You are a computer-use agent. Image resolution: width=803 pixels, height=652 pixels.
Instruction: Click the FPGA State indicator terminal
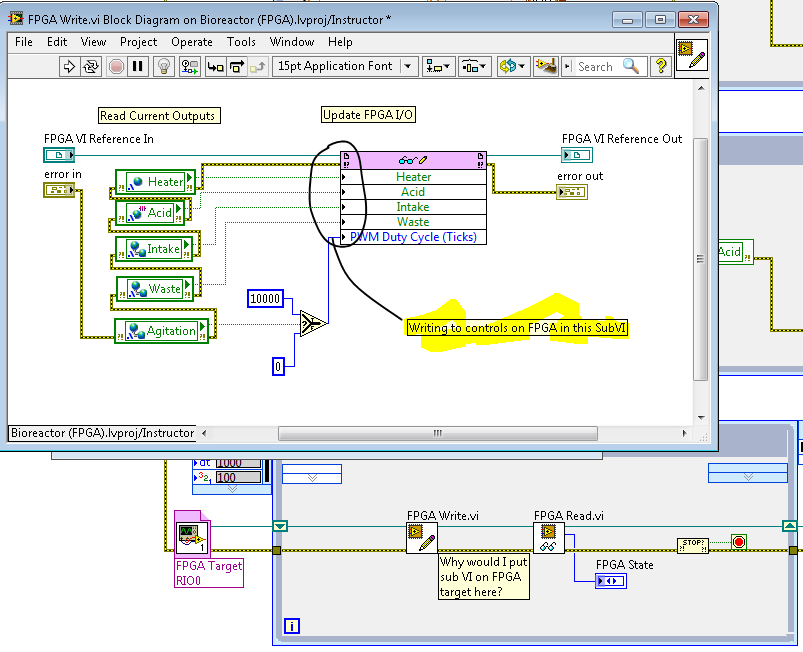coord(611,581)
